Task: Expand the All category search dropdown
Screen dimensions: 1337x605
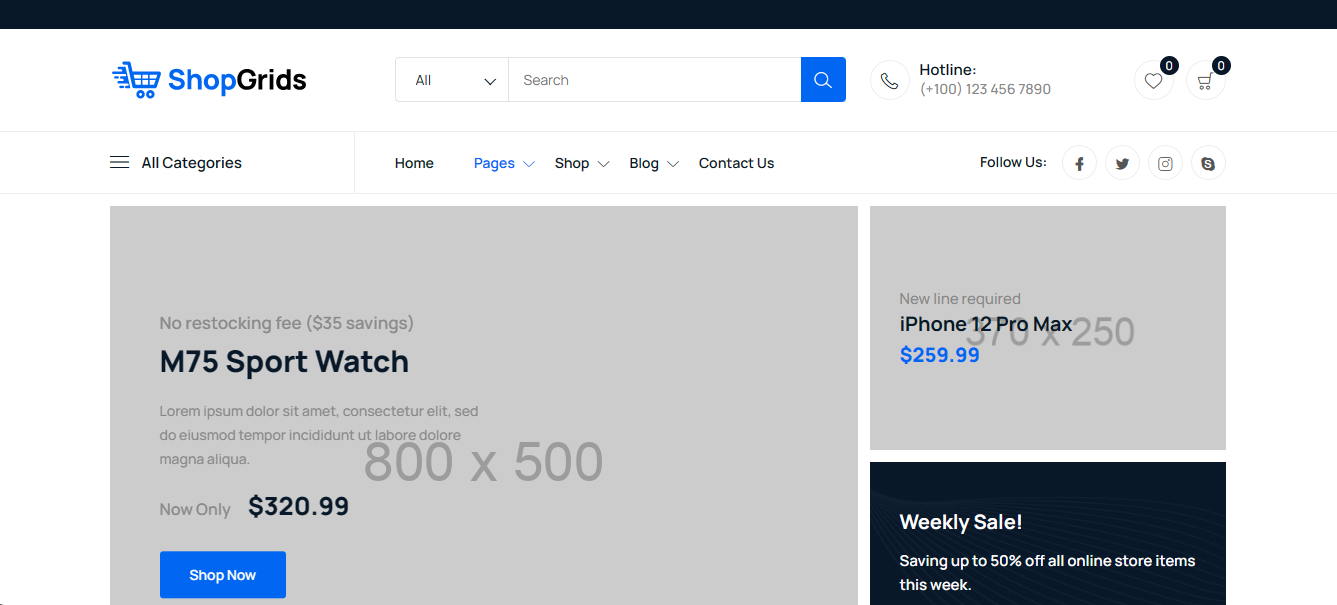Action: coord(453,80)
